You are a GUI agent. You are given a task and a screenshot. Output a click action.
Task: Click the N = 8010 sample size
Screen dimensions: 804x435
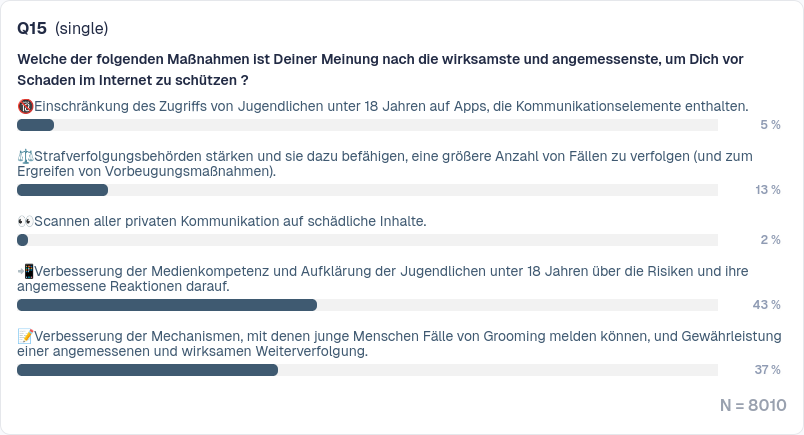click(x=753, y=405)
